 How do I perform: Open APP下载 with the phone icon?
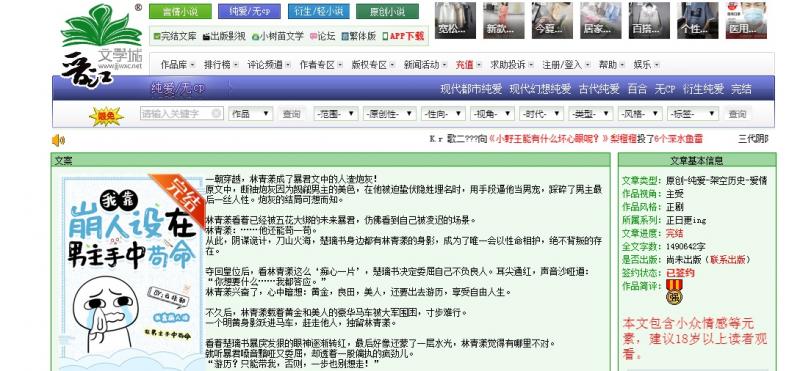403,36
